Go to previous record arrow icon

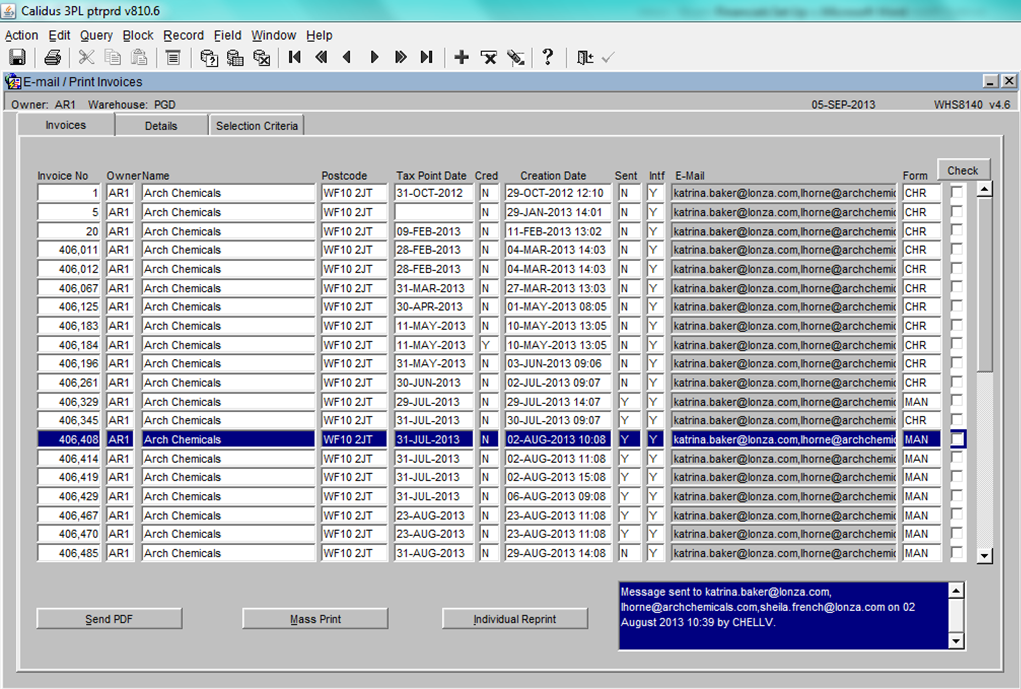pos(347,57)
